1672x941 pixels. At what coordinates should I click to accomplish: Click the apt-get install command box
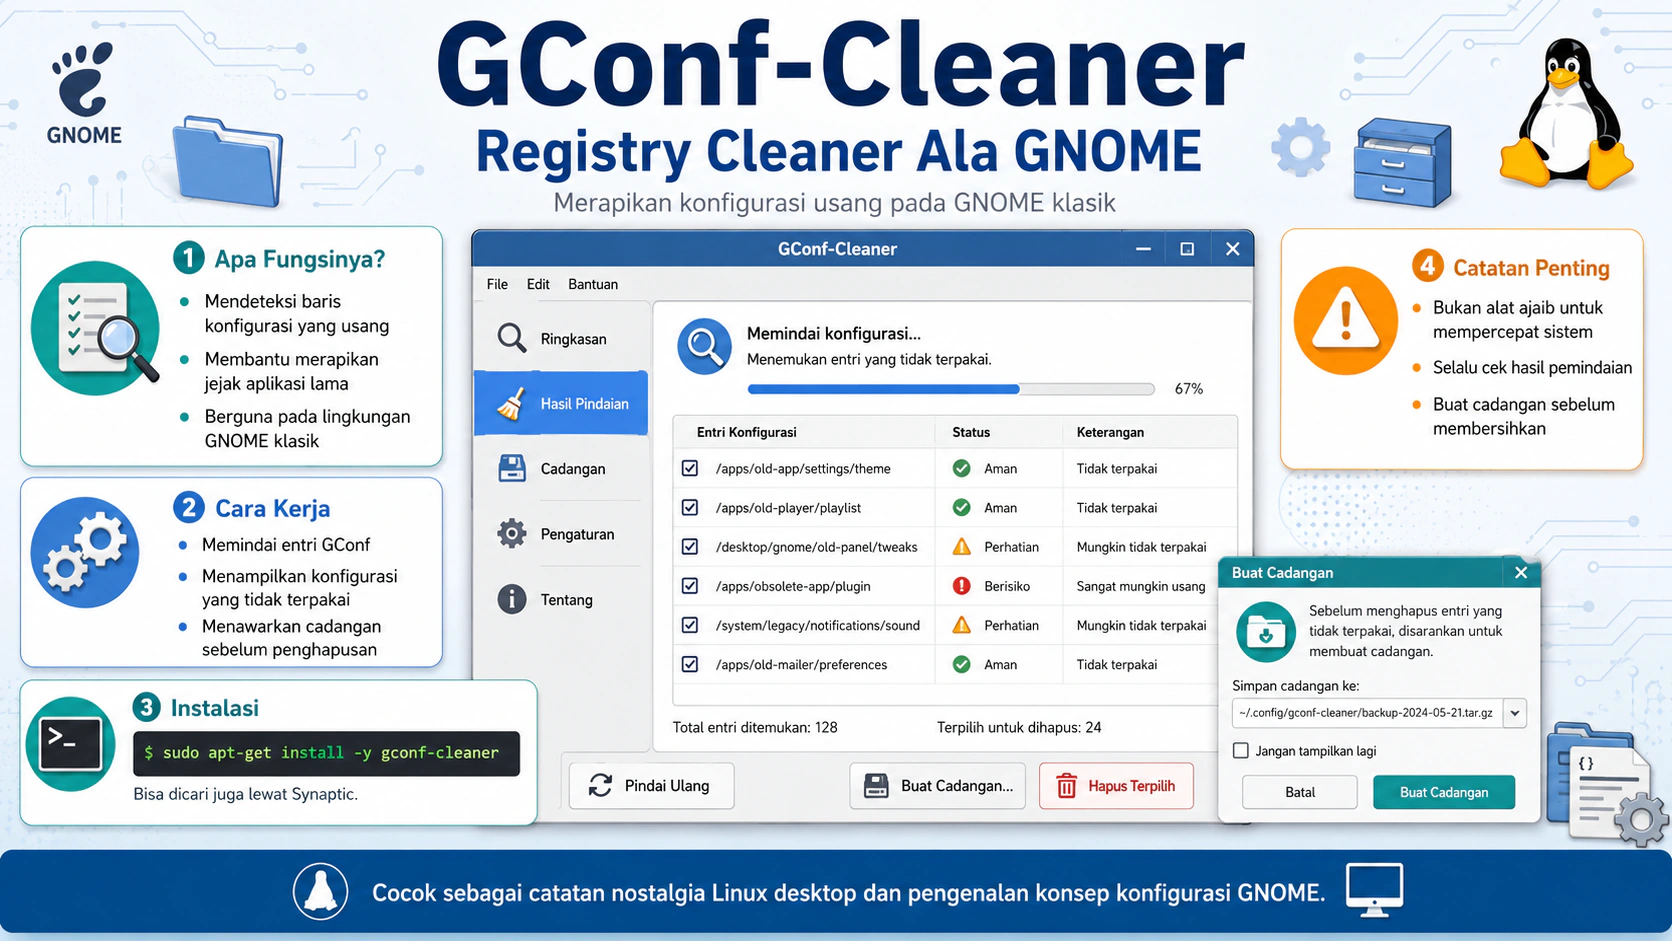point(326,753)
